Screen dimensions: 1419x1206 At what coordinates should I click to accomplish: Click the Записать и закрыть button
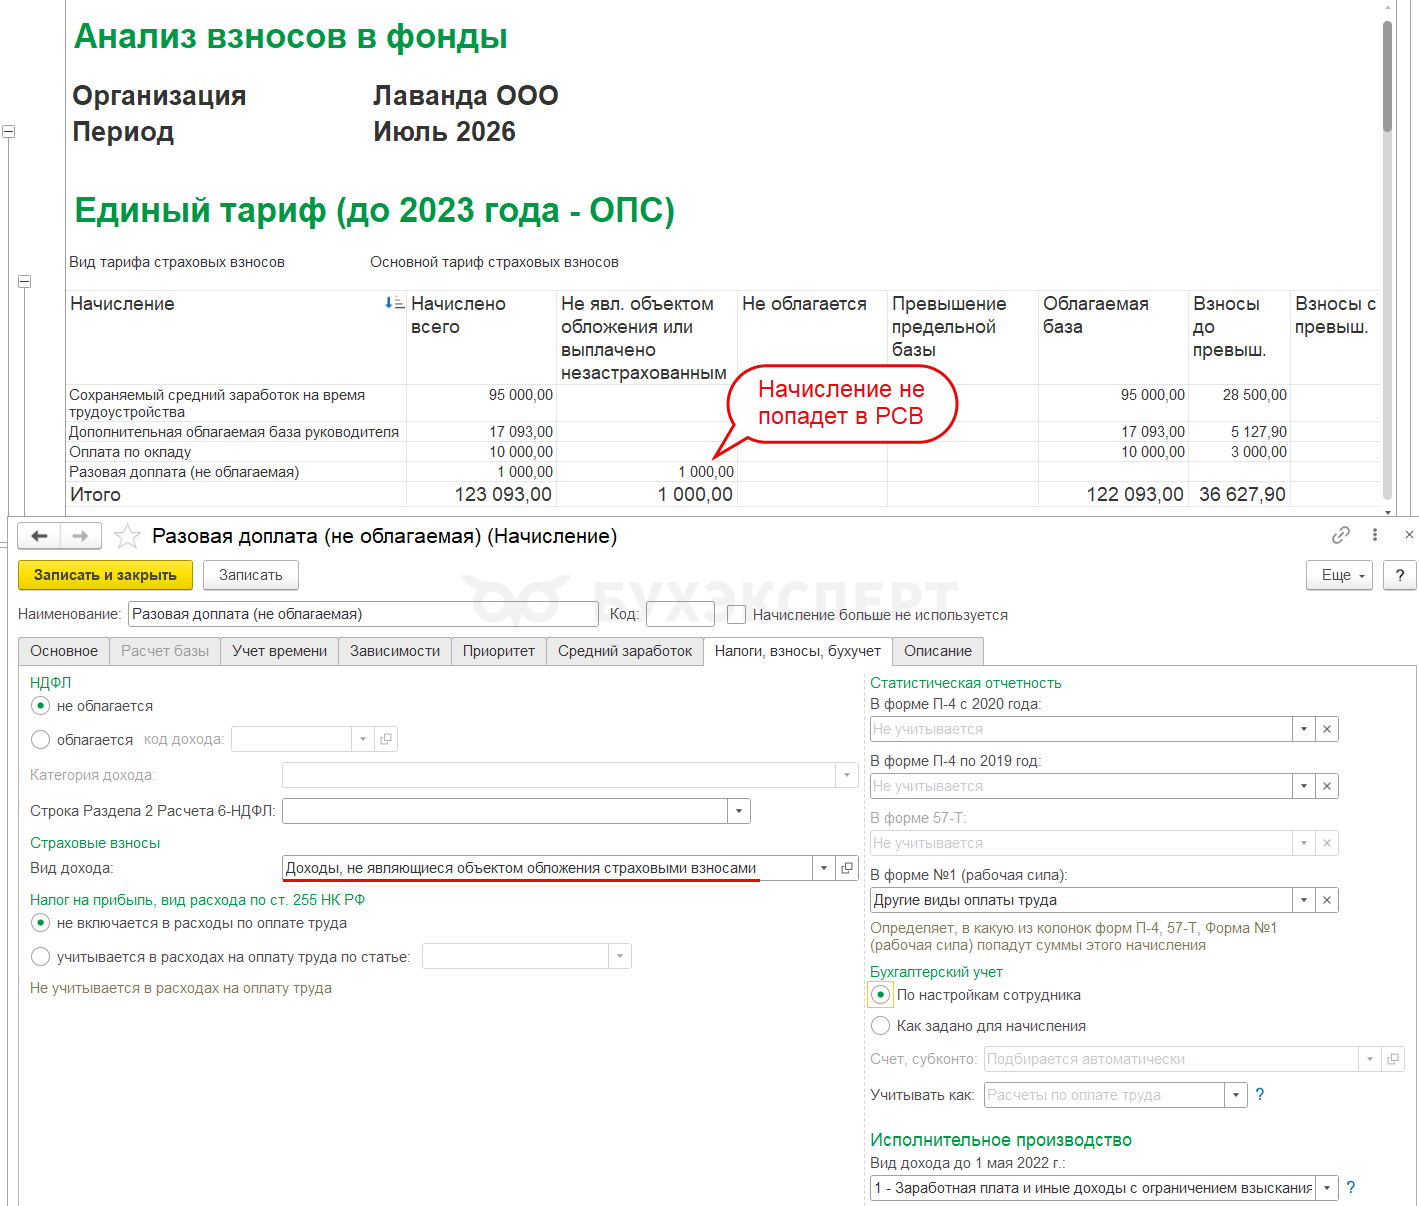pos(105,575)
